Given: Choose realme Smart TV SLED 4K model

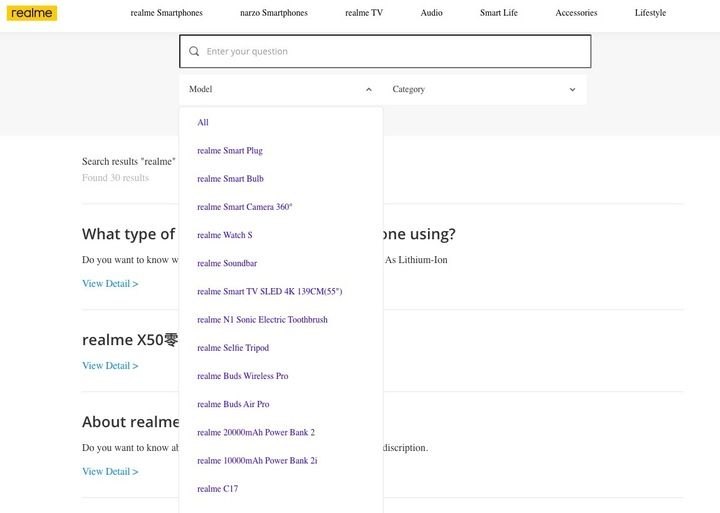Looking at the screenshot, I should pos(270,291).
